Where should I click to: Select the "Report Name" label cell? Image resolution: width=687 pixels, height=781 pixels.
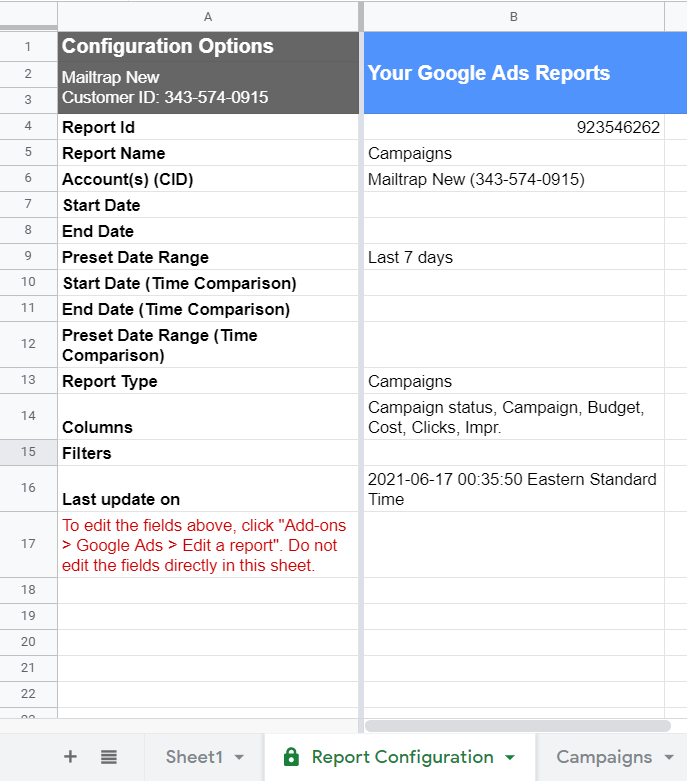[x=208, y=153]
